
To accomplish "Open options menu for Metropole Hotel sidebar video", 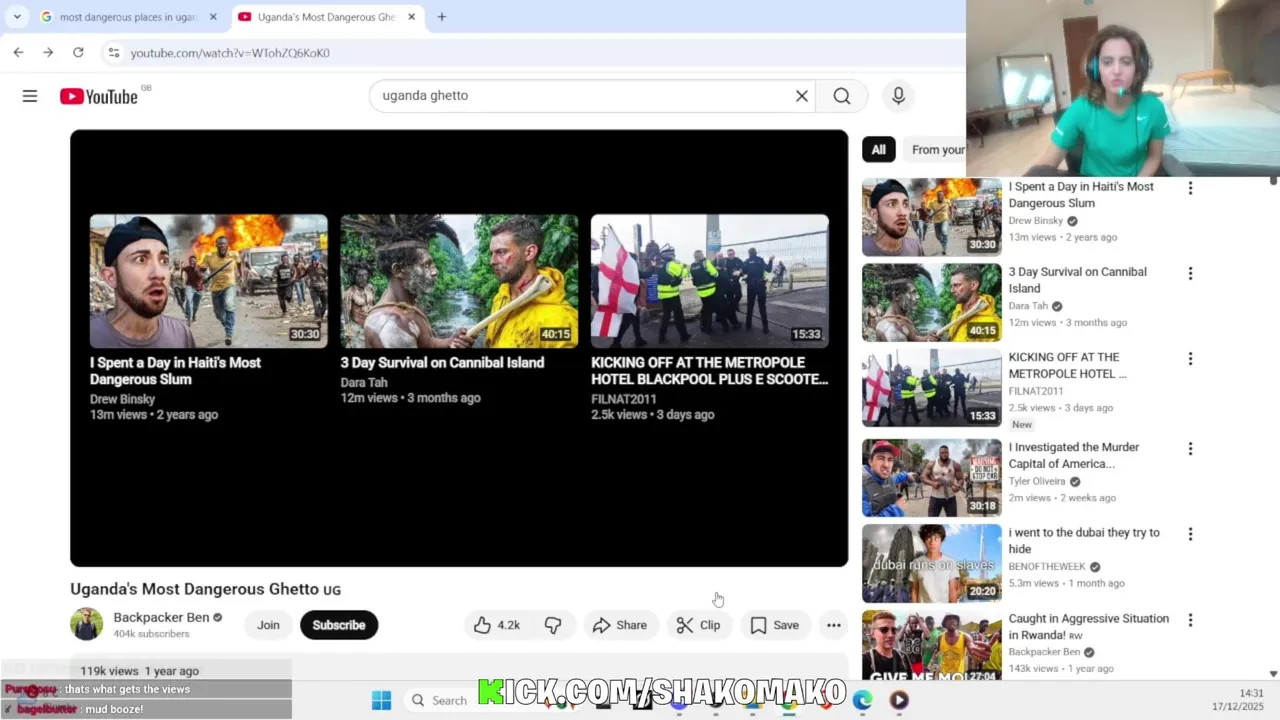I will pyautogui.click(x=1190, y=358).
